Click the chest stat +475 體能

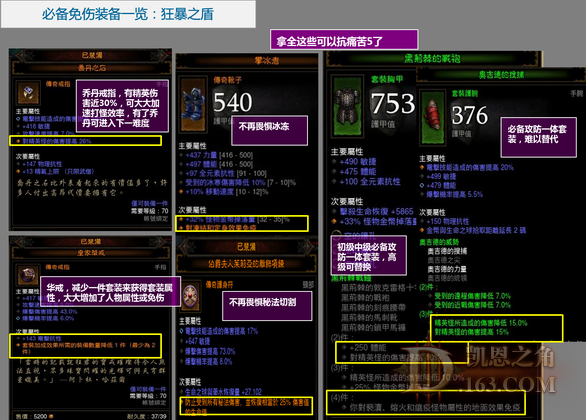click(358, 172)
